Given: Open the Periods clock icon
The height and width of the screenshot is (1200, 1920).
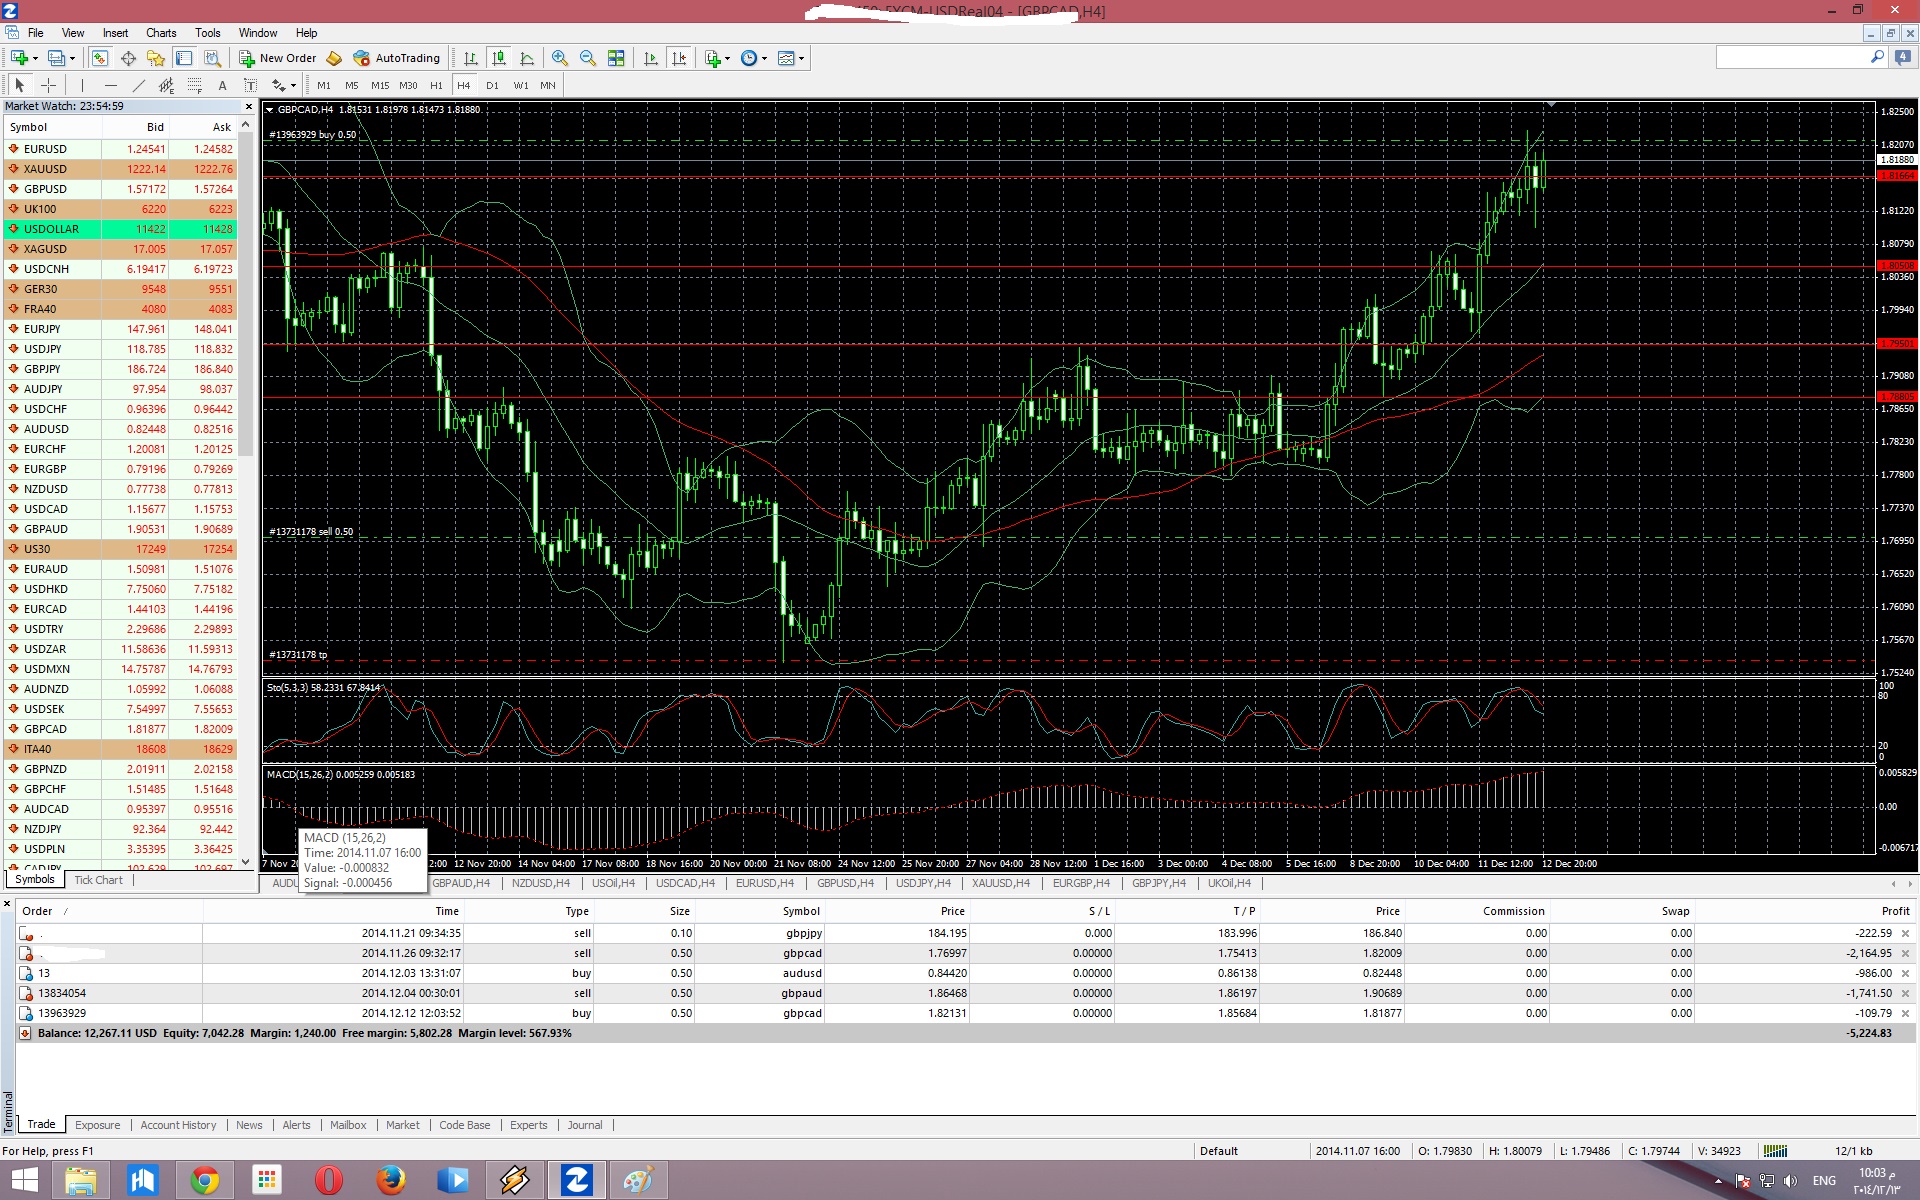Looking at the screenshot, I should coord(749,58).
